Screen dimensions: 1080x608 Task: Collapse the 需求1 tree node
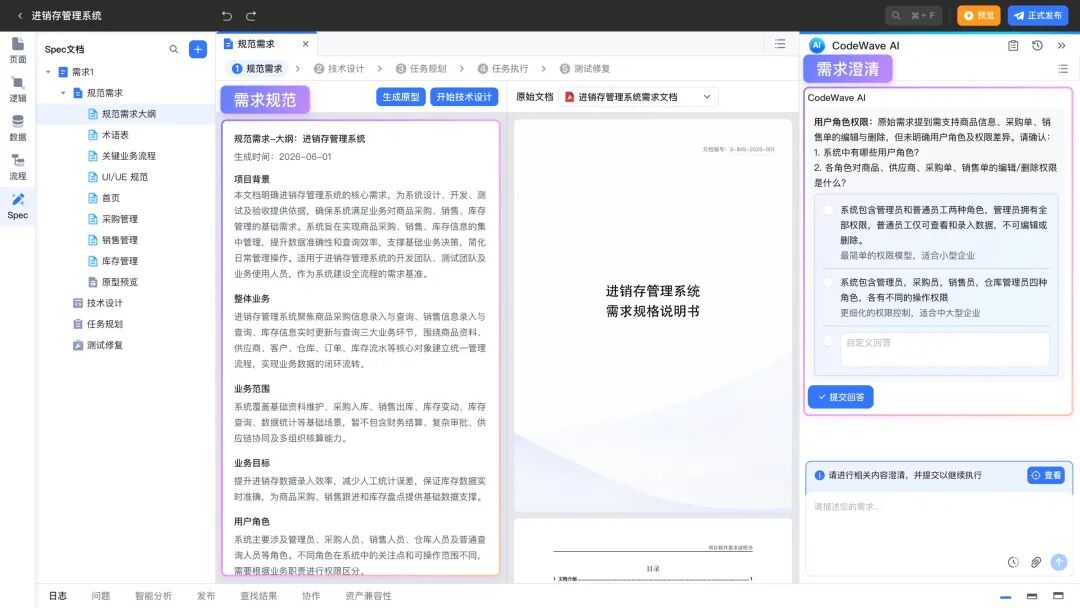[48, 72]
